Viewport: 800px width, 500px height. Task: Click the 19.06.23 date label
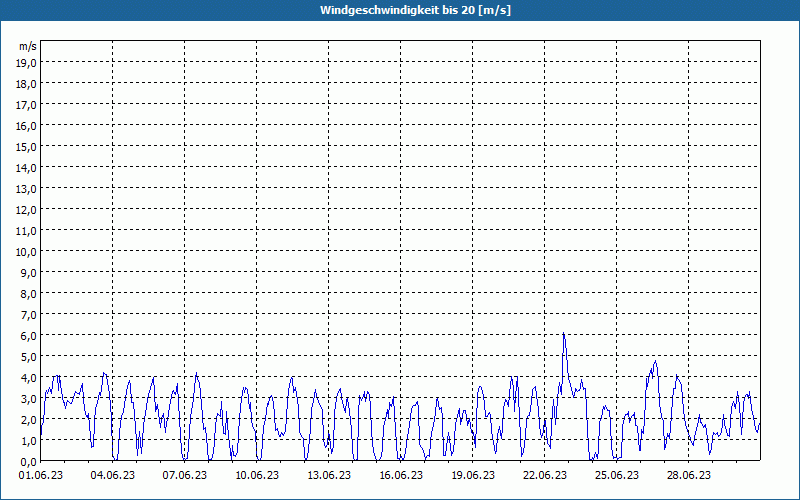coord(473,476)
